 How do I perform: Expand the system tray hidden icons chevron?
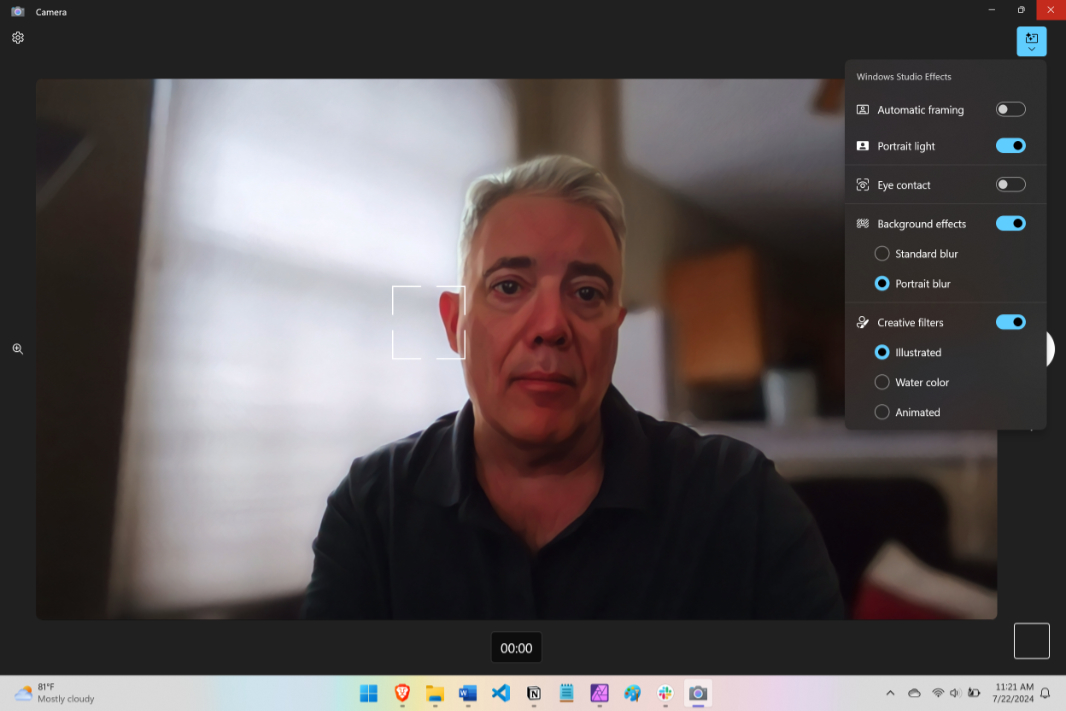[890, 693]
